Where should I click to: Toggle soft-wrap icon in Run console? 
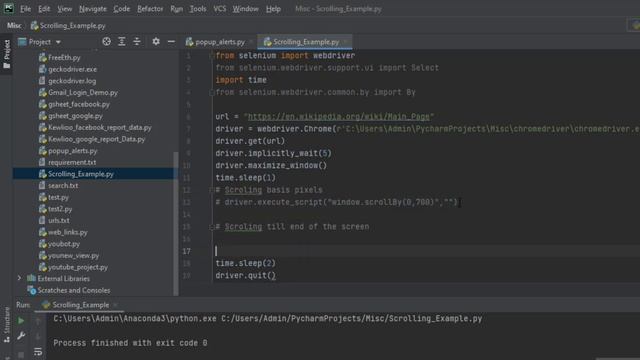point(38,351)
